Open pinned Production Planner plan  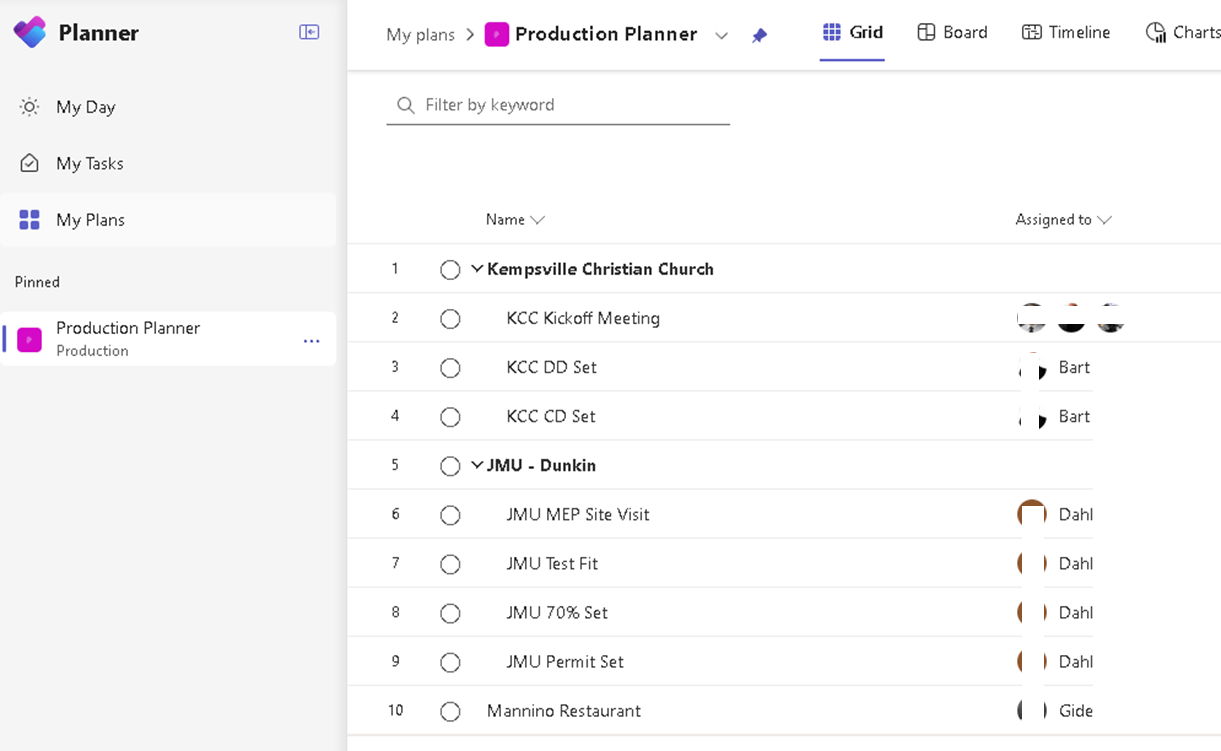point(168,339)
